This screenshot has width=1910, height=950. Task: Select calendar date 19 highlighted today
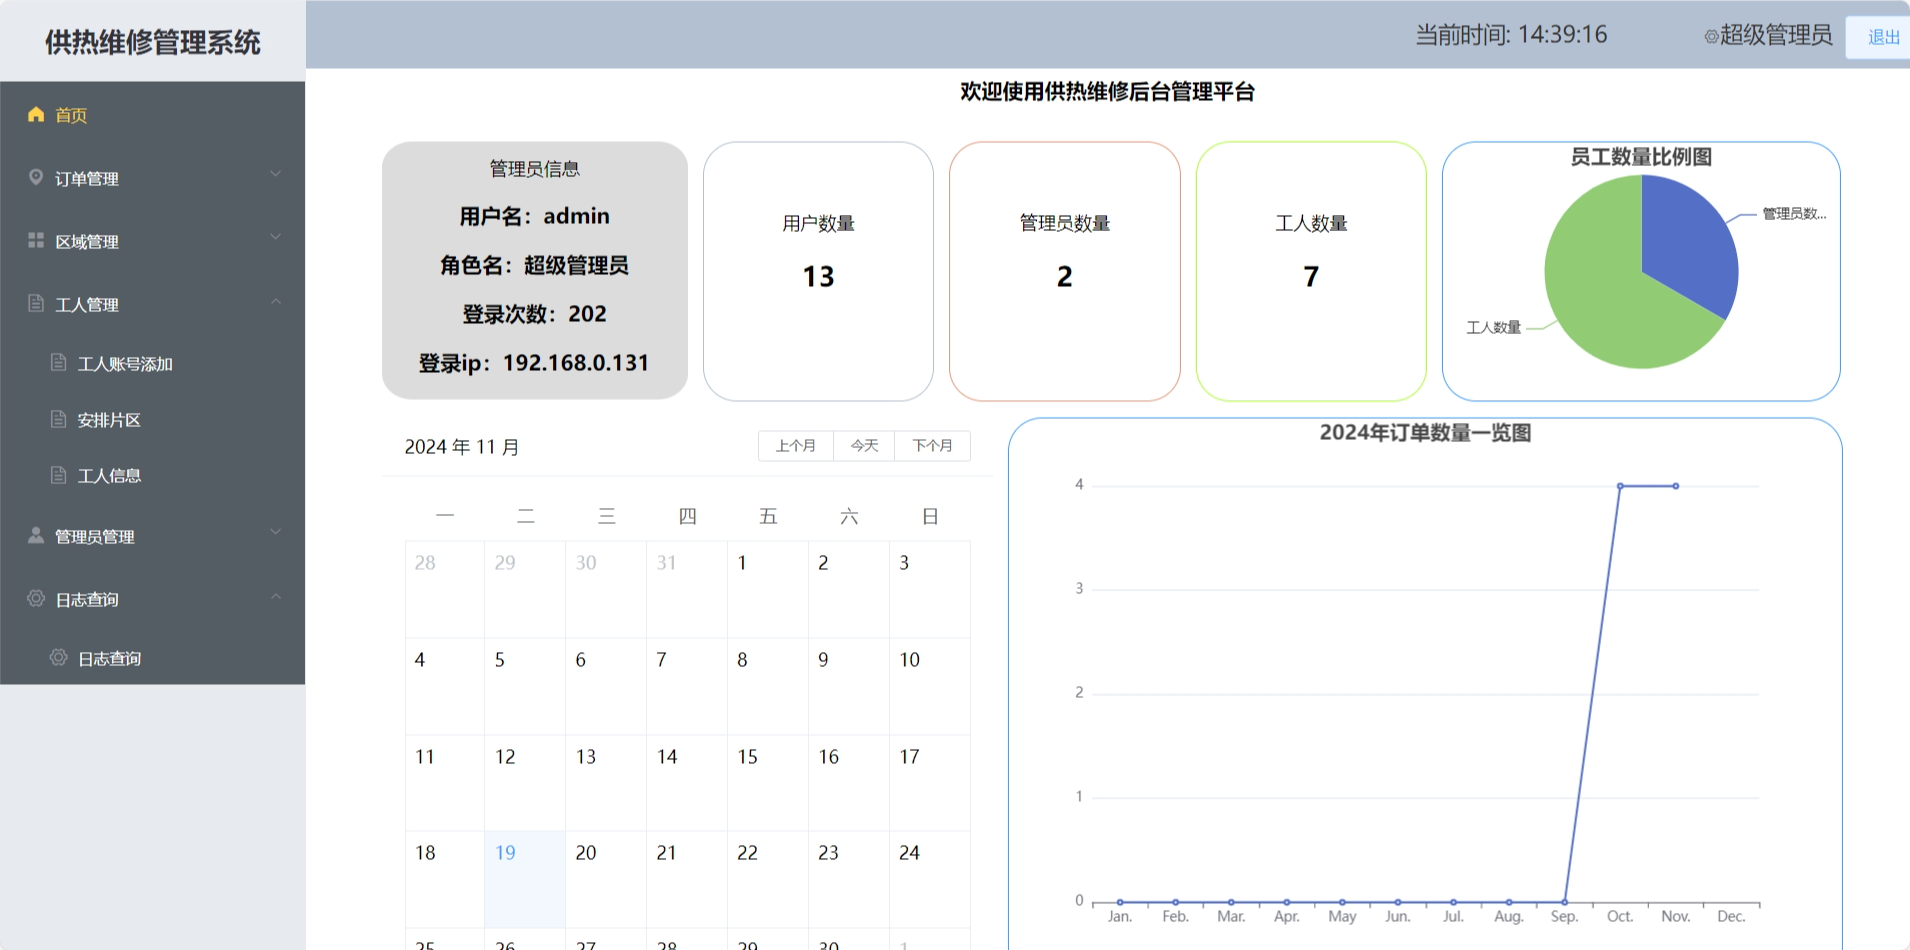[x=525, y=879]
